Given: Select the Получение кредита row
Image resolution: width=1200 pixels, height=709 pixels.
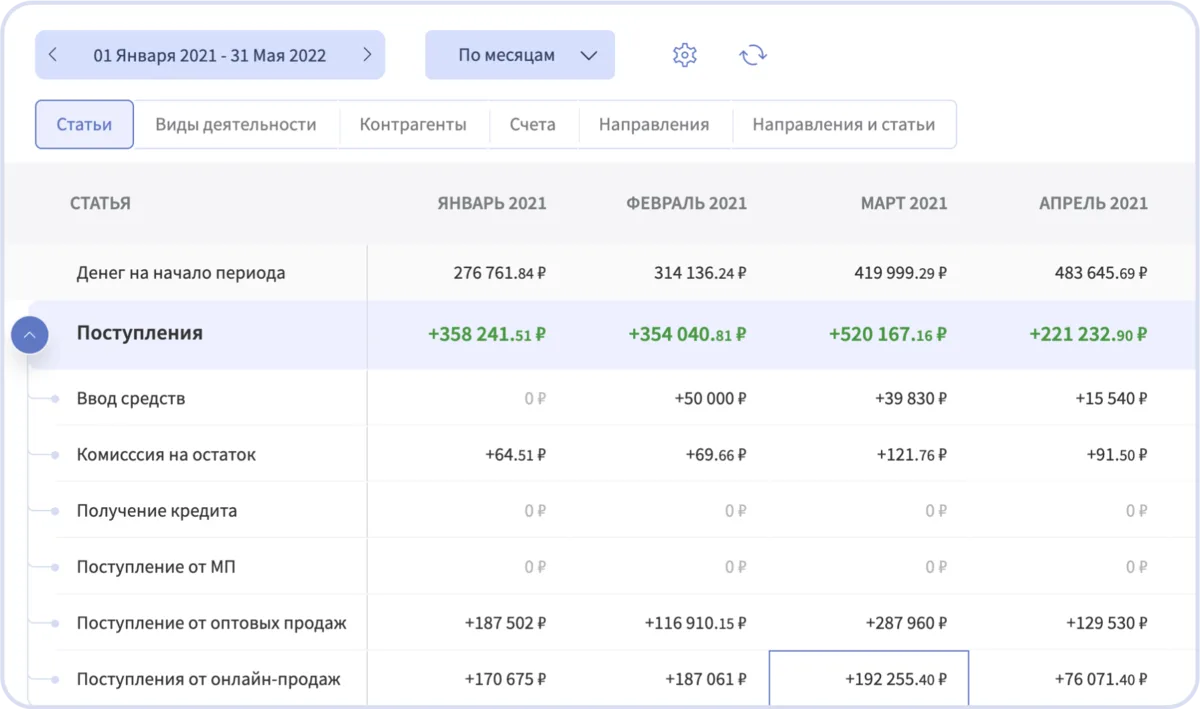Looking at the screenshot, I should pos(157,510).
